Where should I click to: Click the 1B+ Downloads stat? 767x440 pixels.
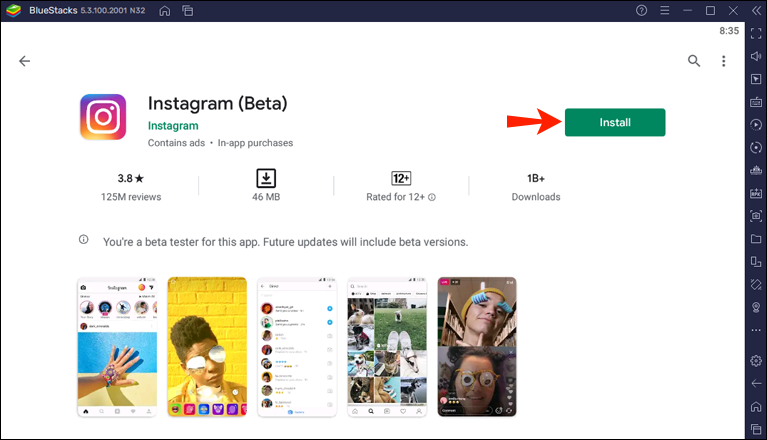point(536,186)
